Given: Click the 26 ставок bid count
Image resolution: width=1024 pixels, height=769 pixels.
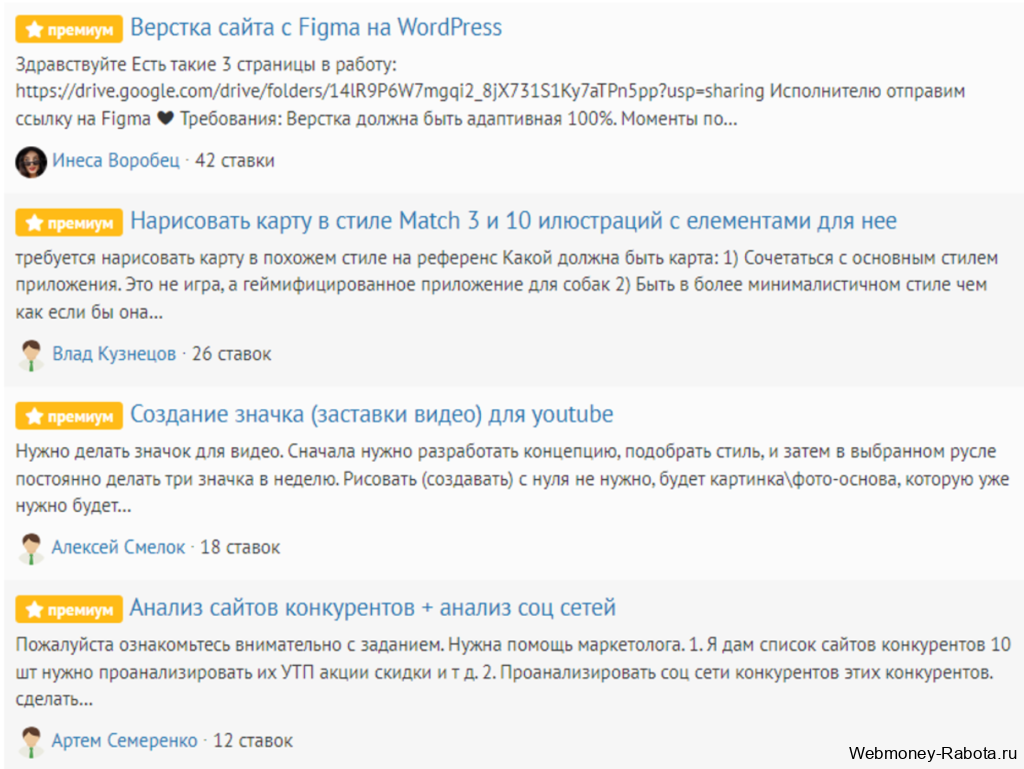Looking at the screenshot, I should coord(231,354).
